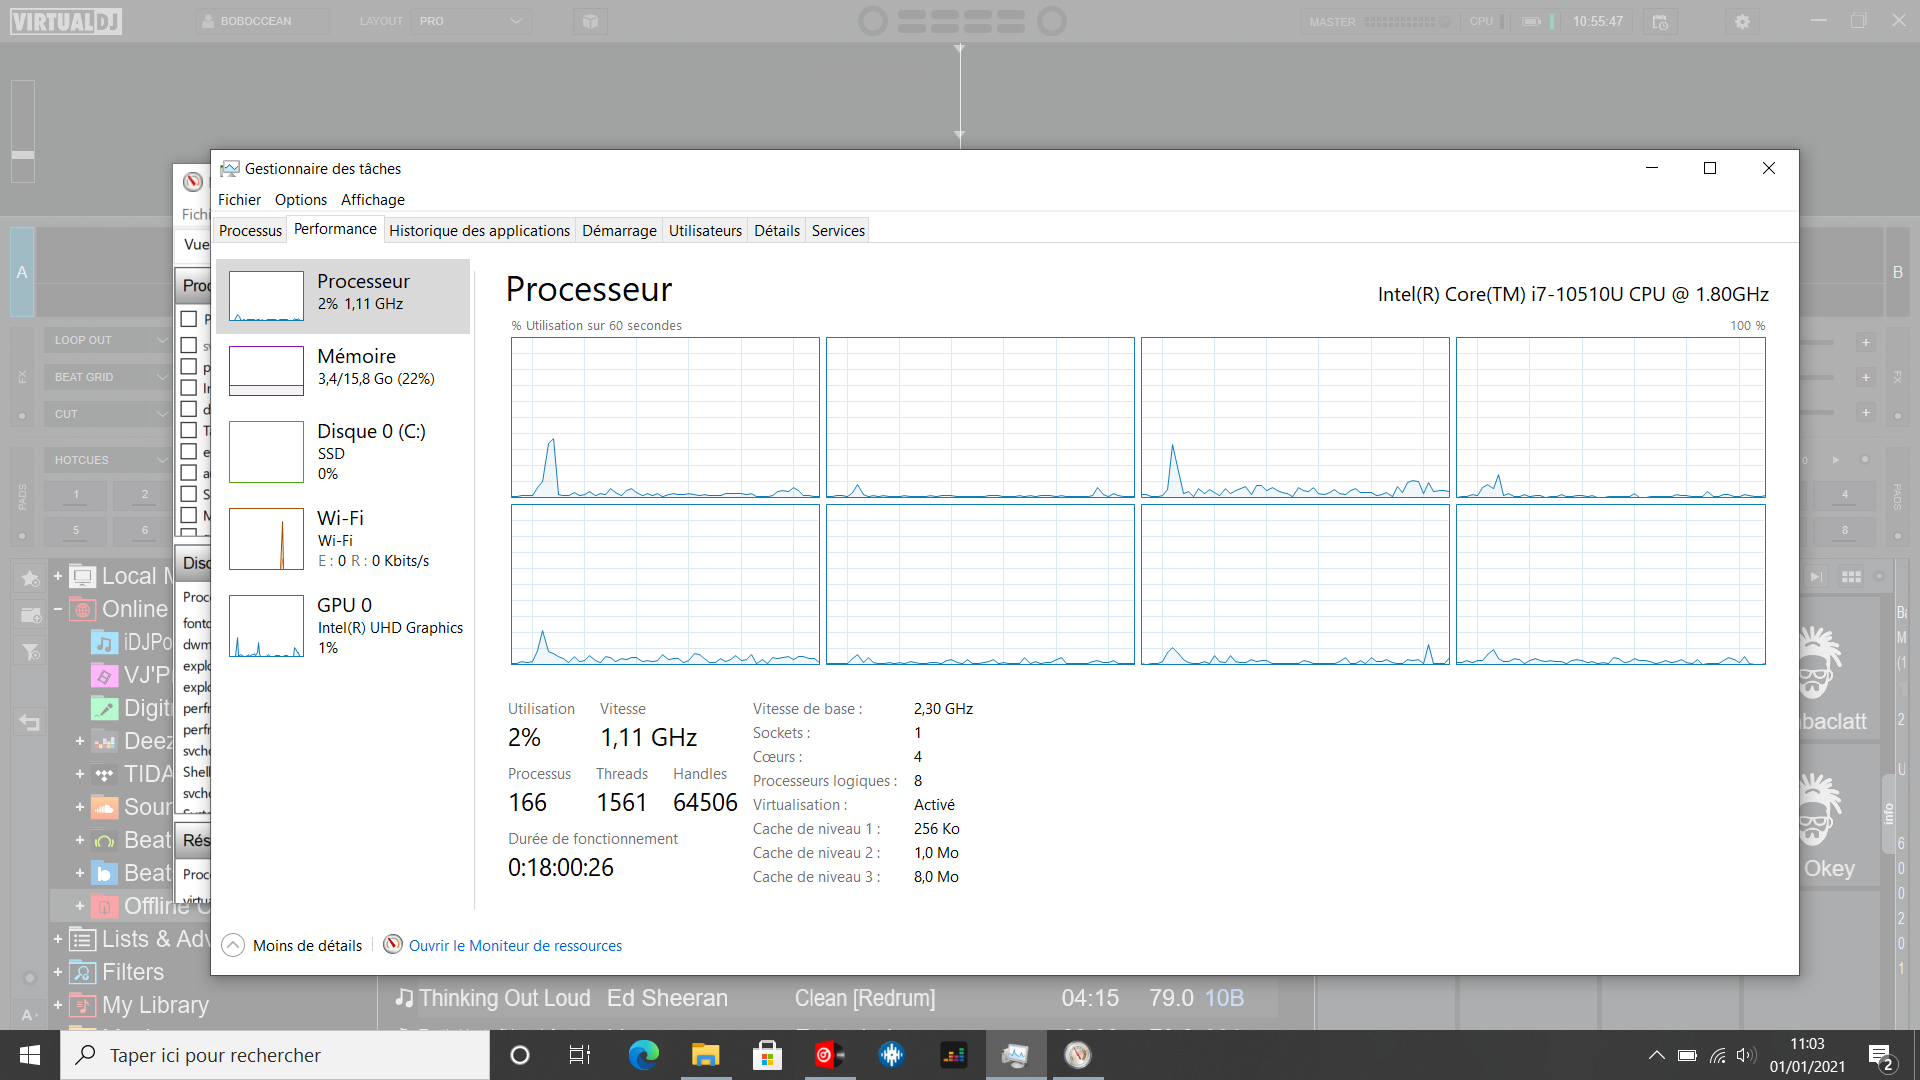Select the VJ'Pro film folder icon
This screenshot has height=1080, width=1920.
(x=105, y=675)
